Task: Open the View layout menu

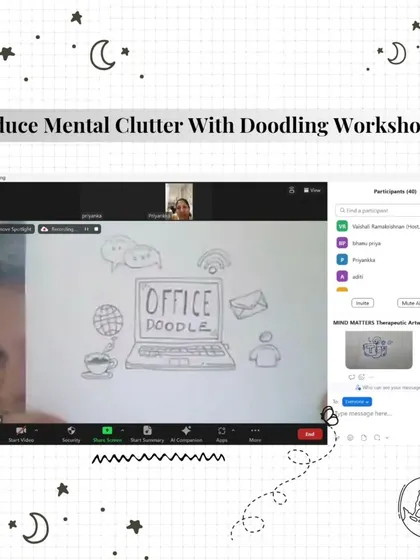Action: tap(312, 190)
